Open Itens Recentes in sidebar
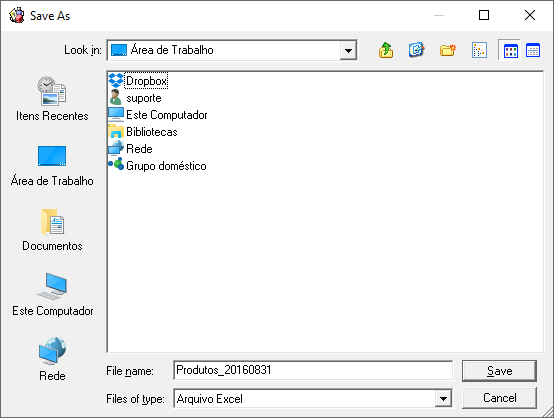Image resolution: width=554 pixels, height=418 pixels. pyautogui.click(x=52, y=99)
